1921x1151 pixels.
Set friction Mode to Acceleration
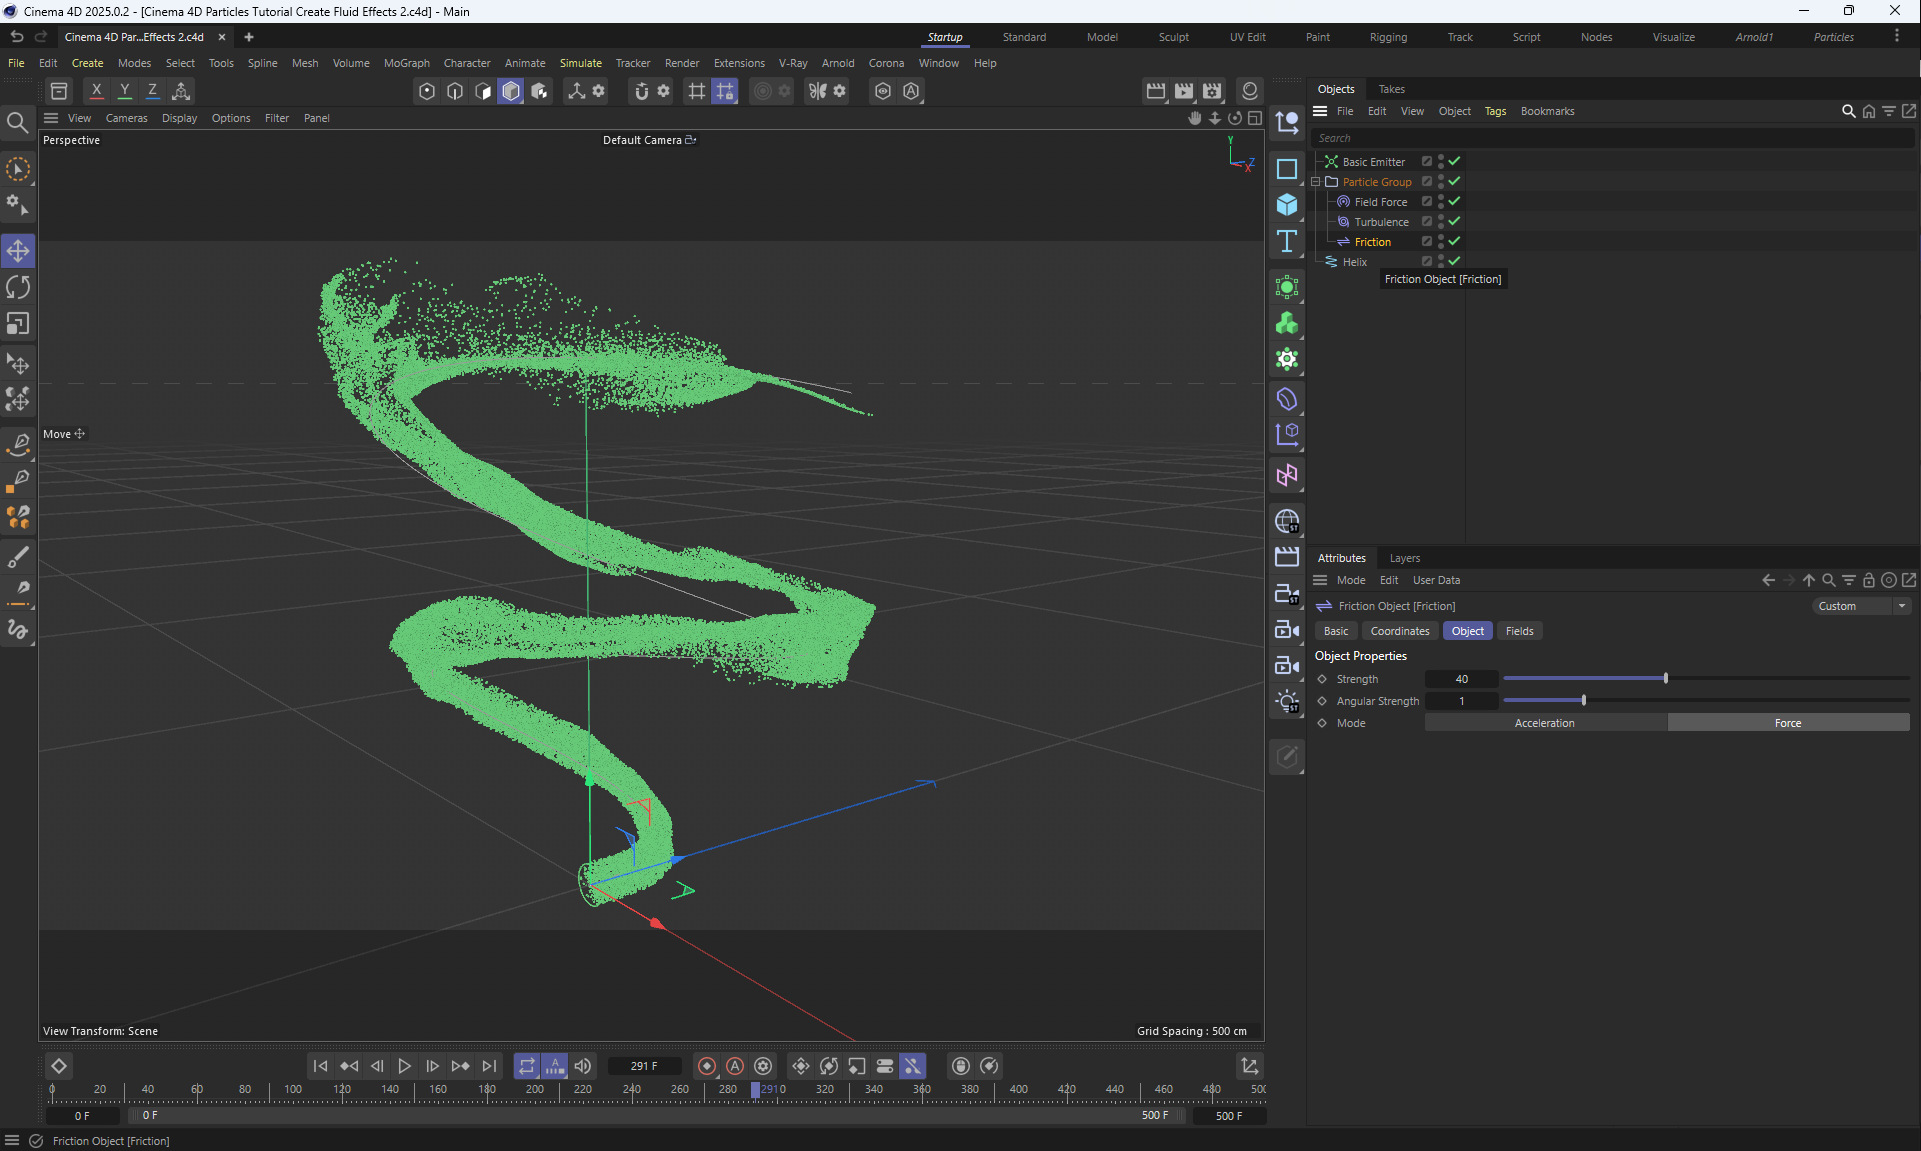coord(1545,723)
